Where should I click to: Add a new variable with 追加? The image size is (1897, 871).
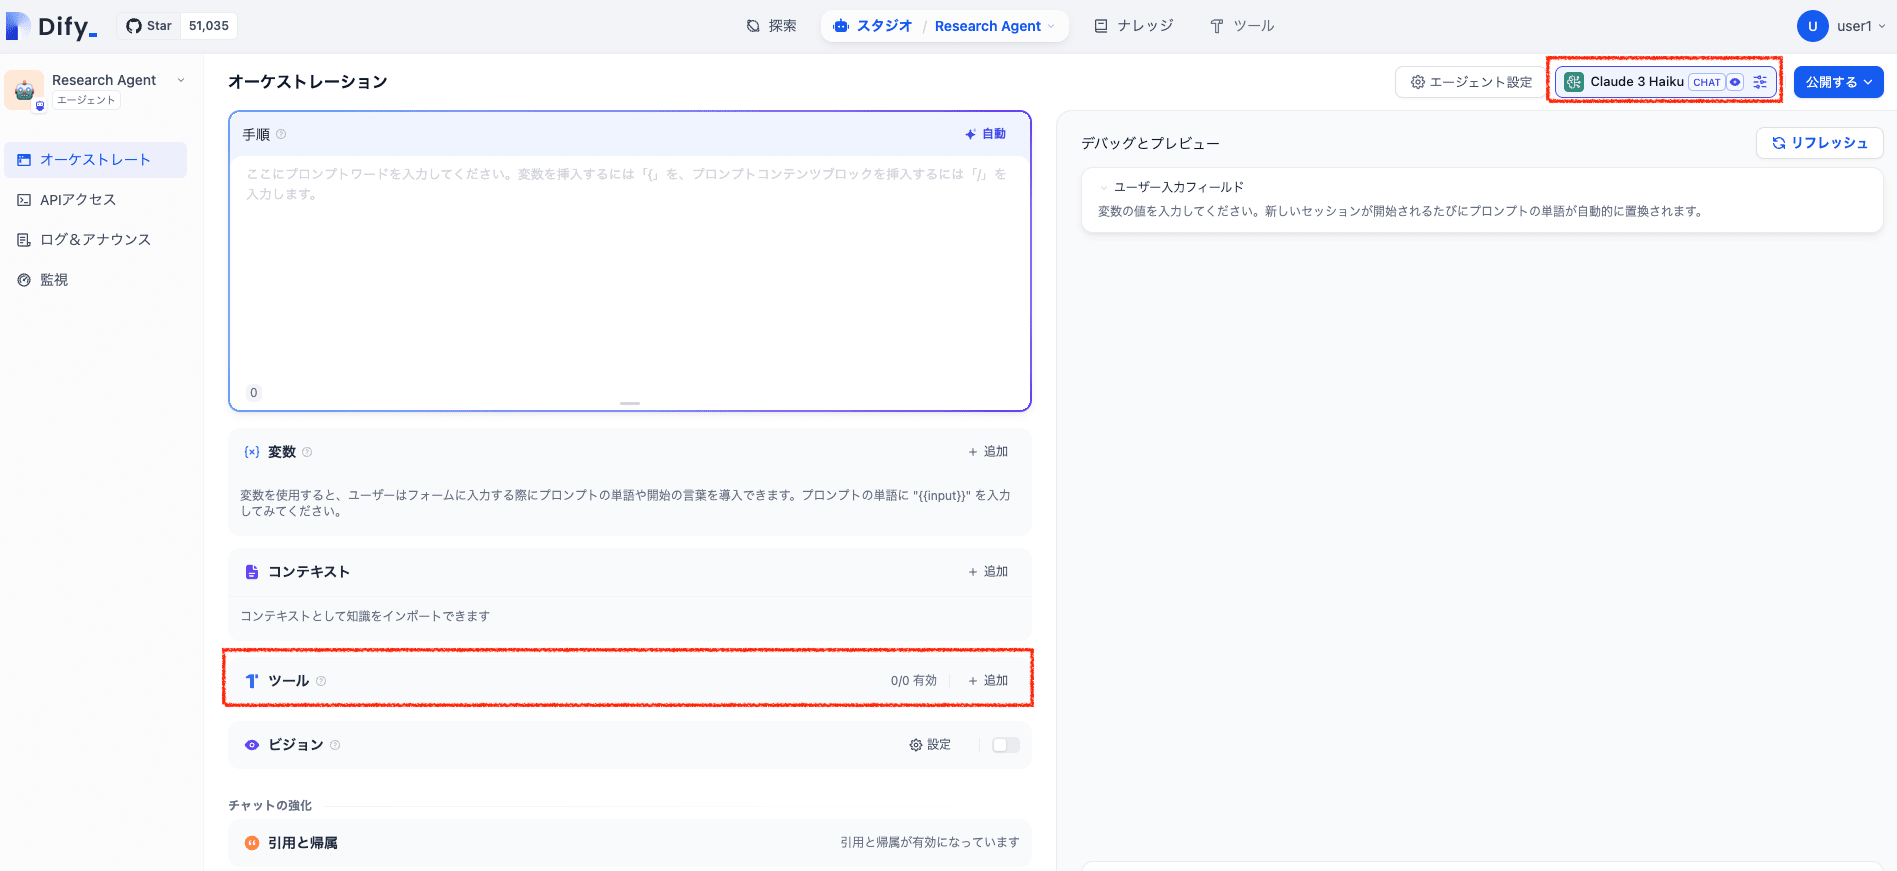point(988,452)
